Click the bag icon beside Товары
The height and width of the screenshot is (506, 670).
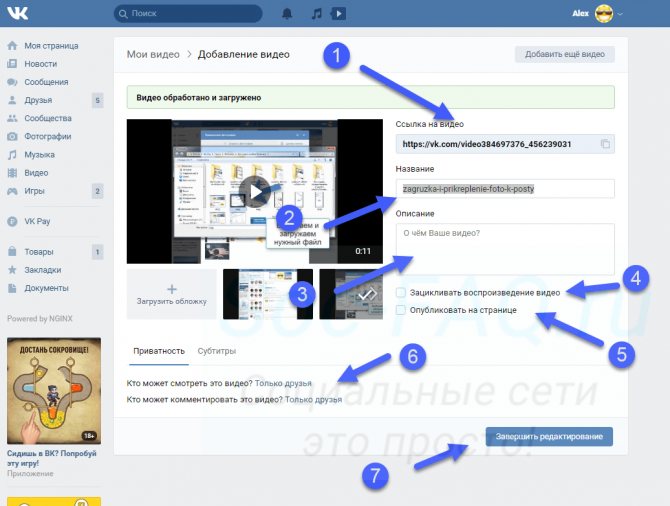click(12, 251)
